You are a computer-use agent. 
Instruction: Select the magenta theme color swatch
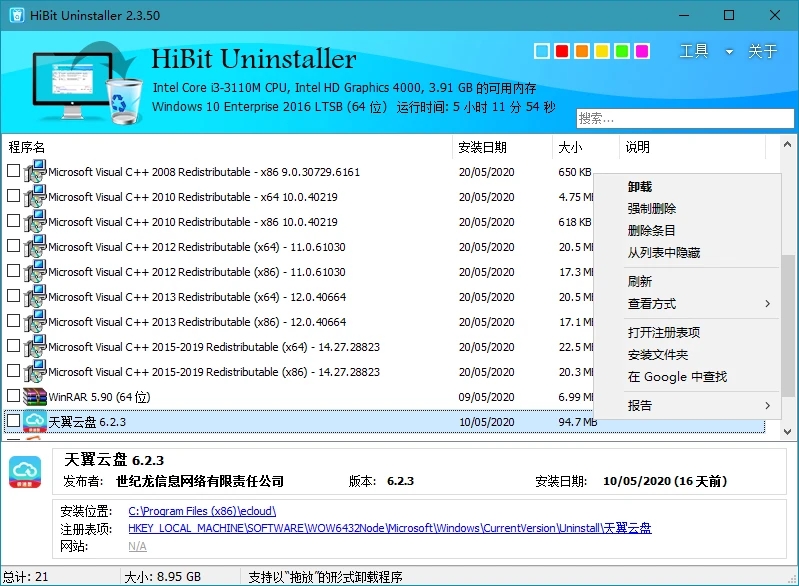[x=642, y=51]
